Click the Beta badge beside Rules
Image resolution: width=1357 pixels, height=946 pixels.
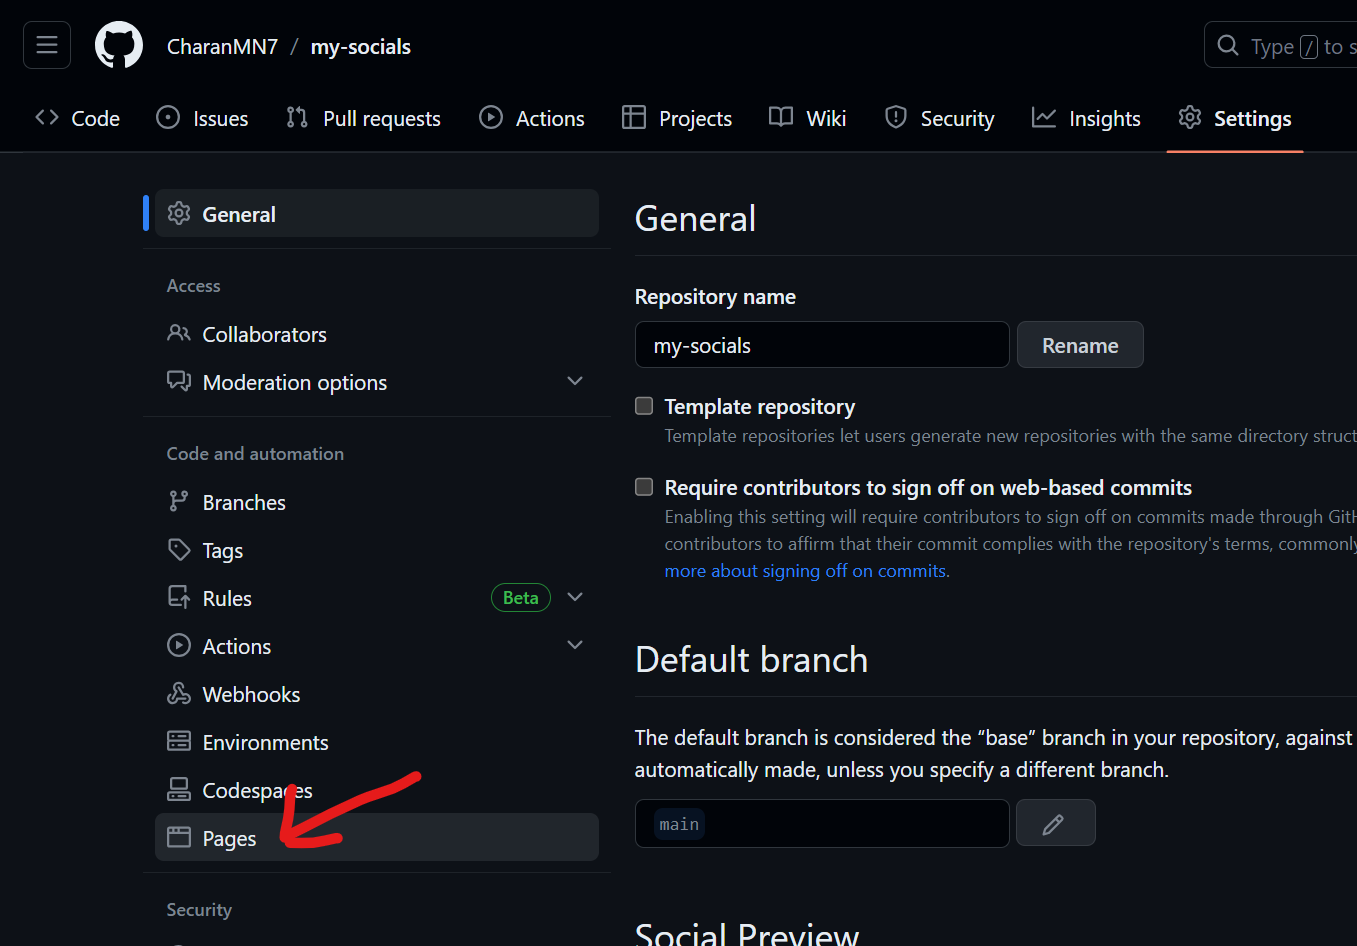pos(521,597)
